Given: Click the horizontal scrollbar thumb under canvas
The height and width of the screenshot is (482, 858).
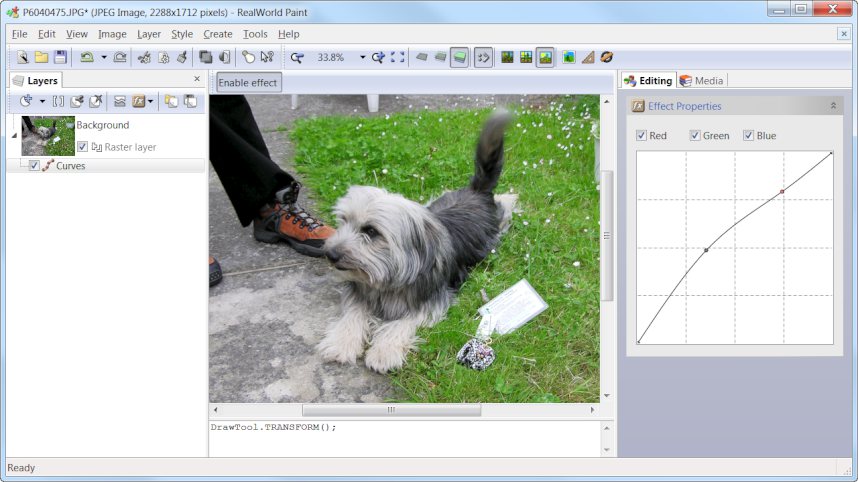Looking at the screenshot, I should 391,410.
